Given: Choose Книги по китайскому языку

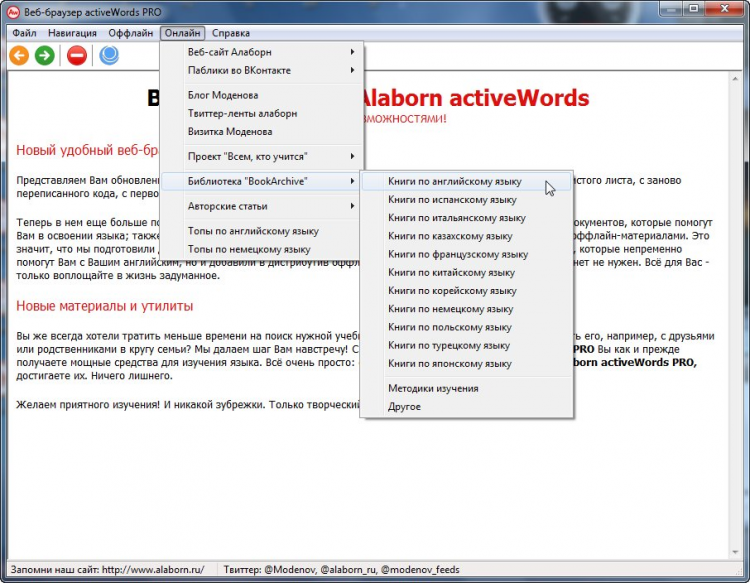Looking at the screenshot, I should (466, 273).
